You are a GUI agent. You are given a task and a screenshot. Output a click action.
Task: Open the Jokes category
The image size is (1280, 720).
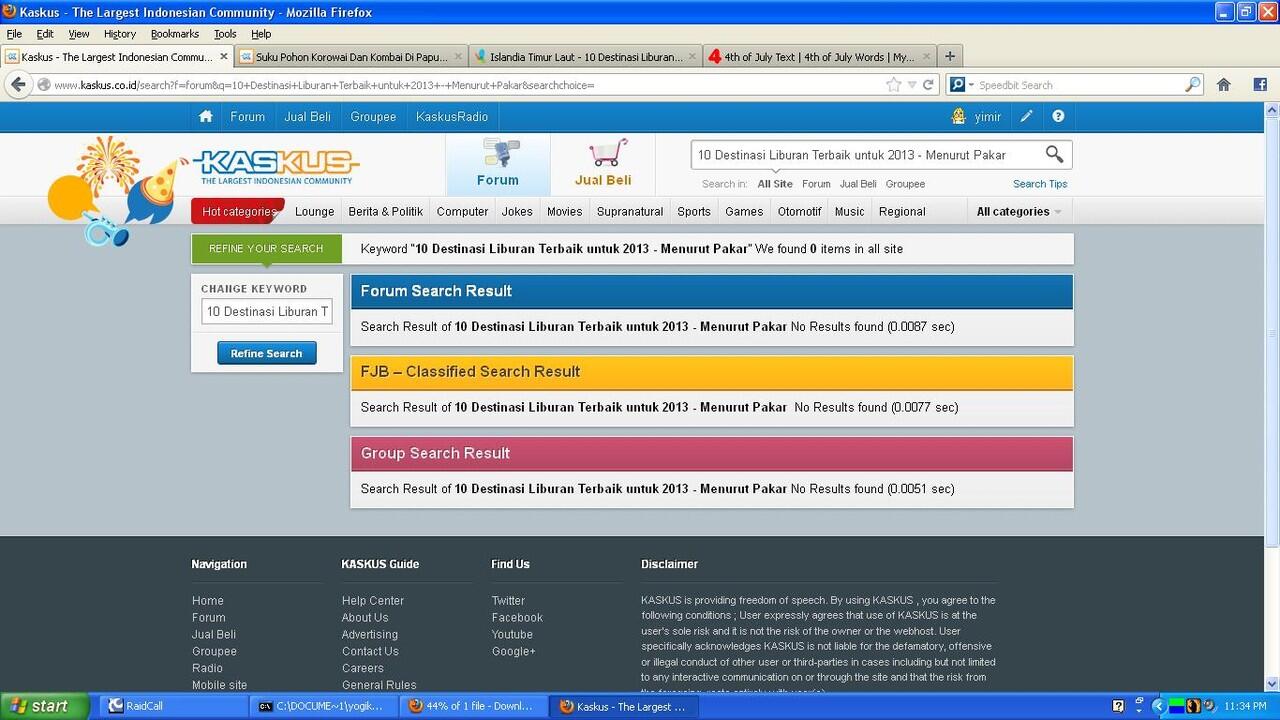517,211
